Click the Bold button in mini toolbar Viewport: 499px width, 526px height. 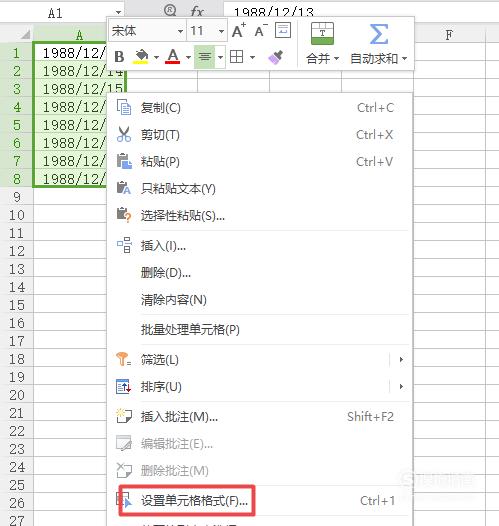[119, 57]
